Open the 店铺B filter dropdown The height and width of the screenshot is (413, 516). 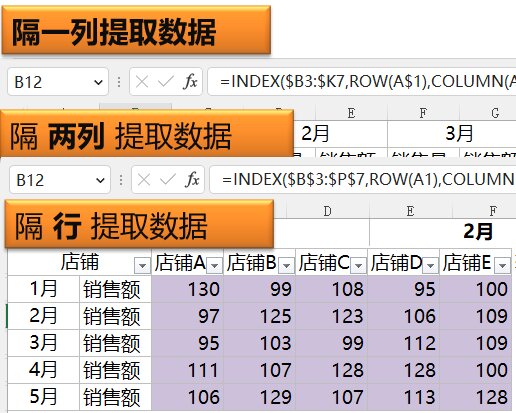[x=286, y=265]
